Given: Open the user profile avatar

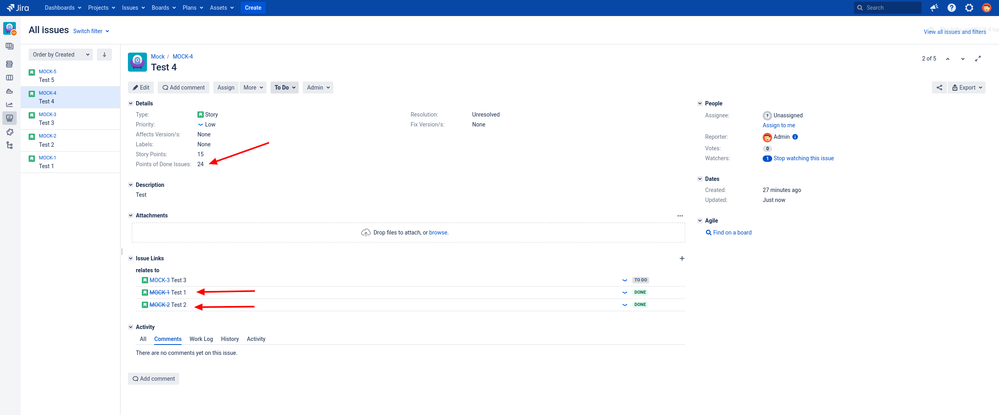Looking at the screenshot, I should click(x=986, y=8).
